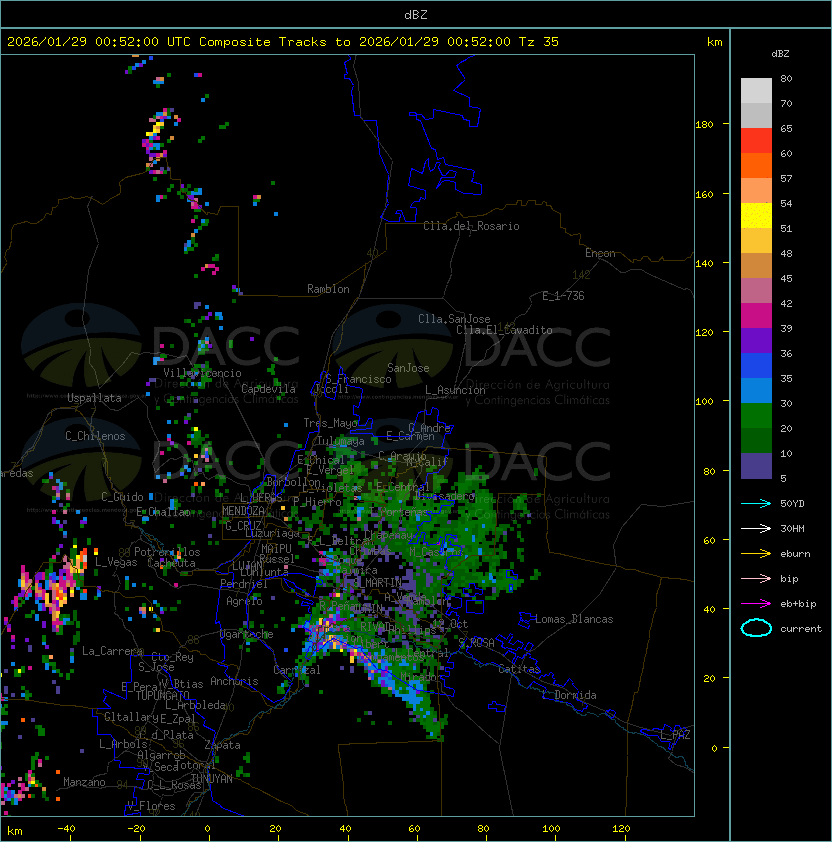Pick the green swatch below 30 dBZ
The width and height of the screenshot is (832, 842).
756,416
